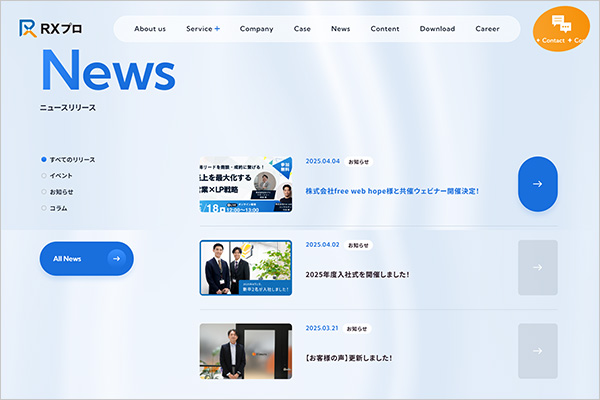Select イベント filter radio
600x400 pixels.
pyautogui.click(x=44, y=176)
